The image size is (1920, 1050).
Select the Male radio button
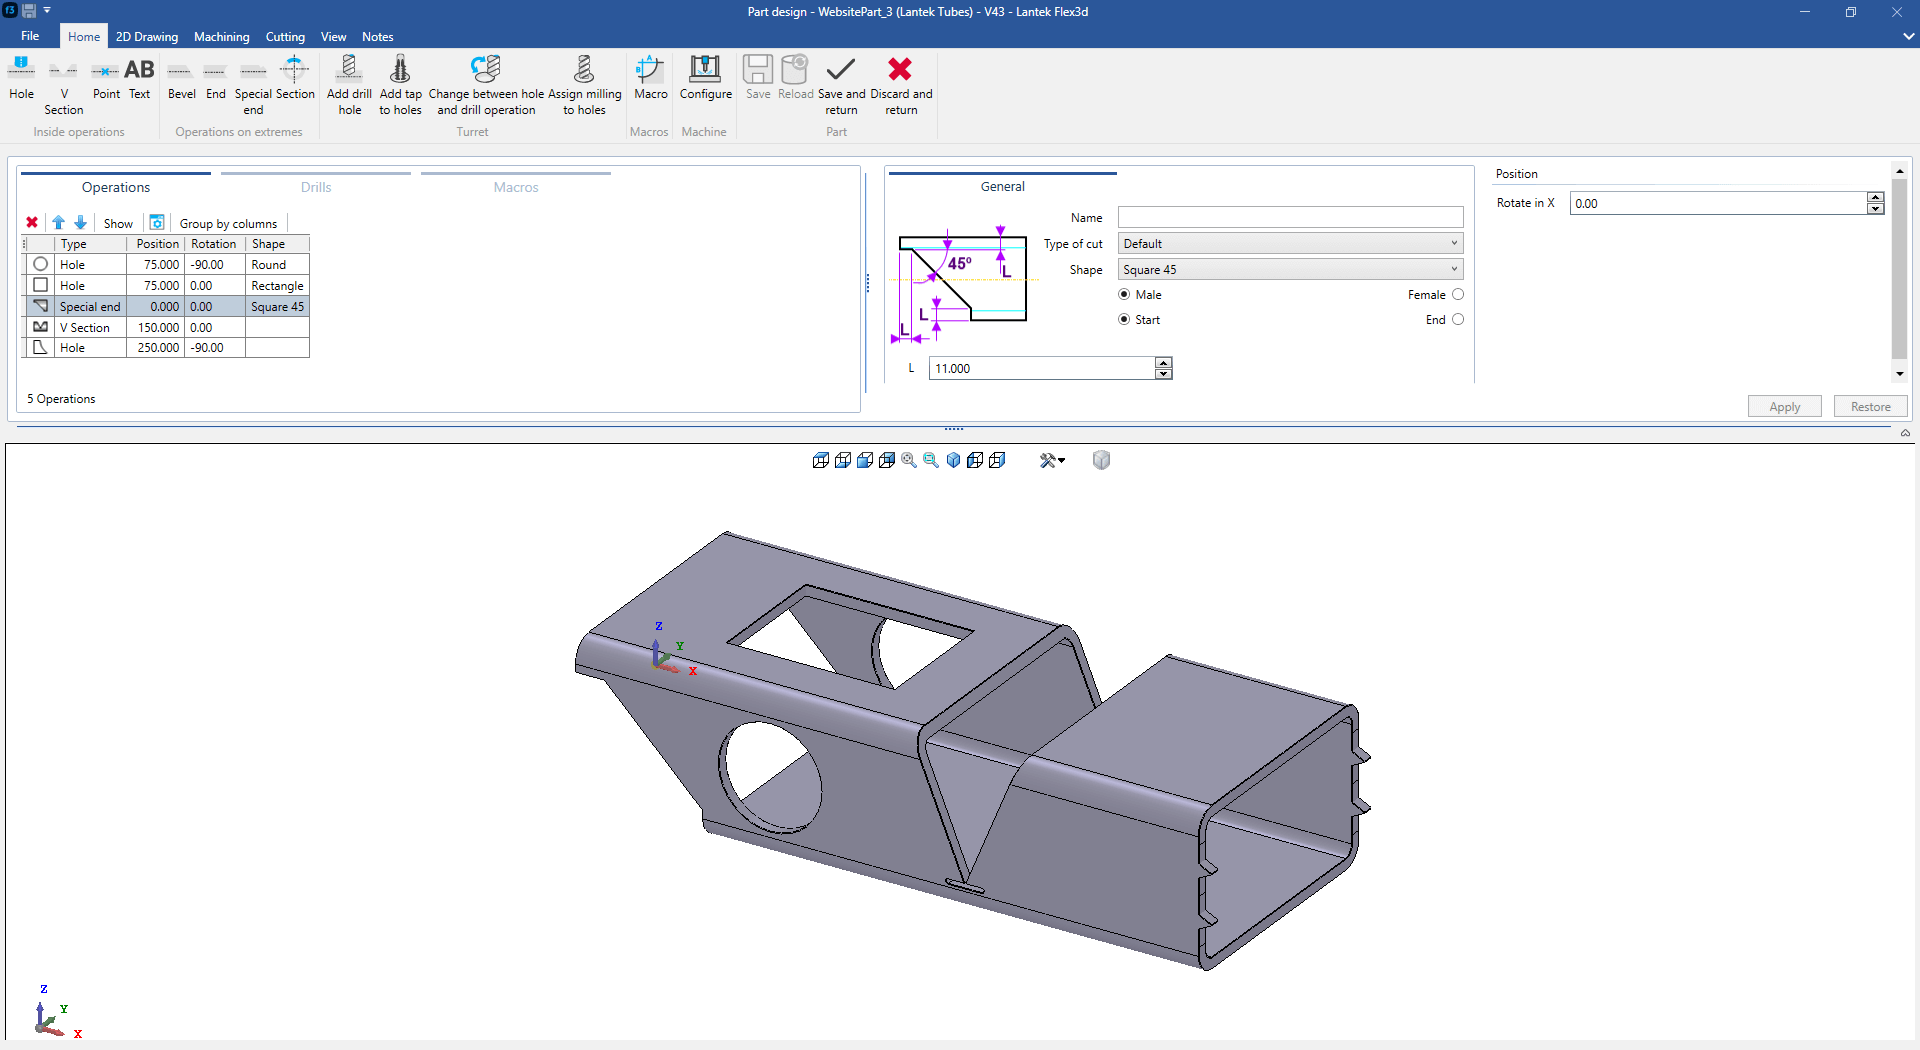pyautogui.click(x=1124, y=295)
